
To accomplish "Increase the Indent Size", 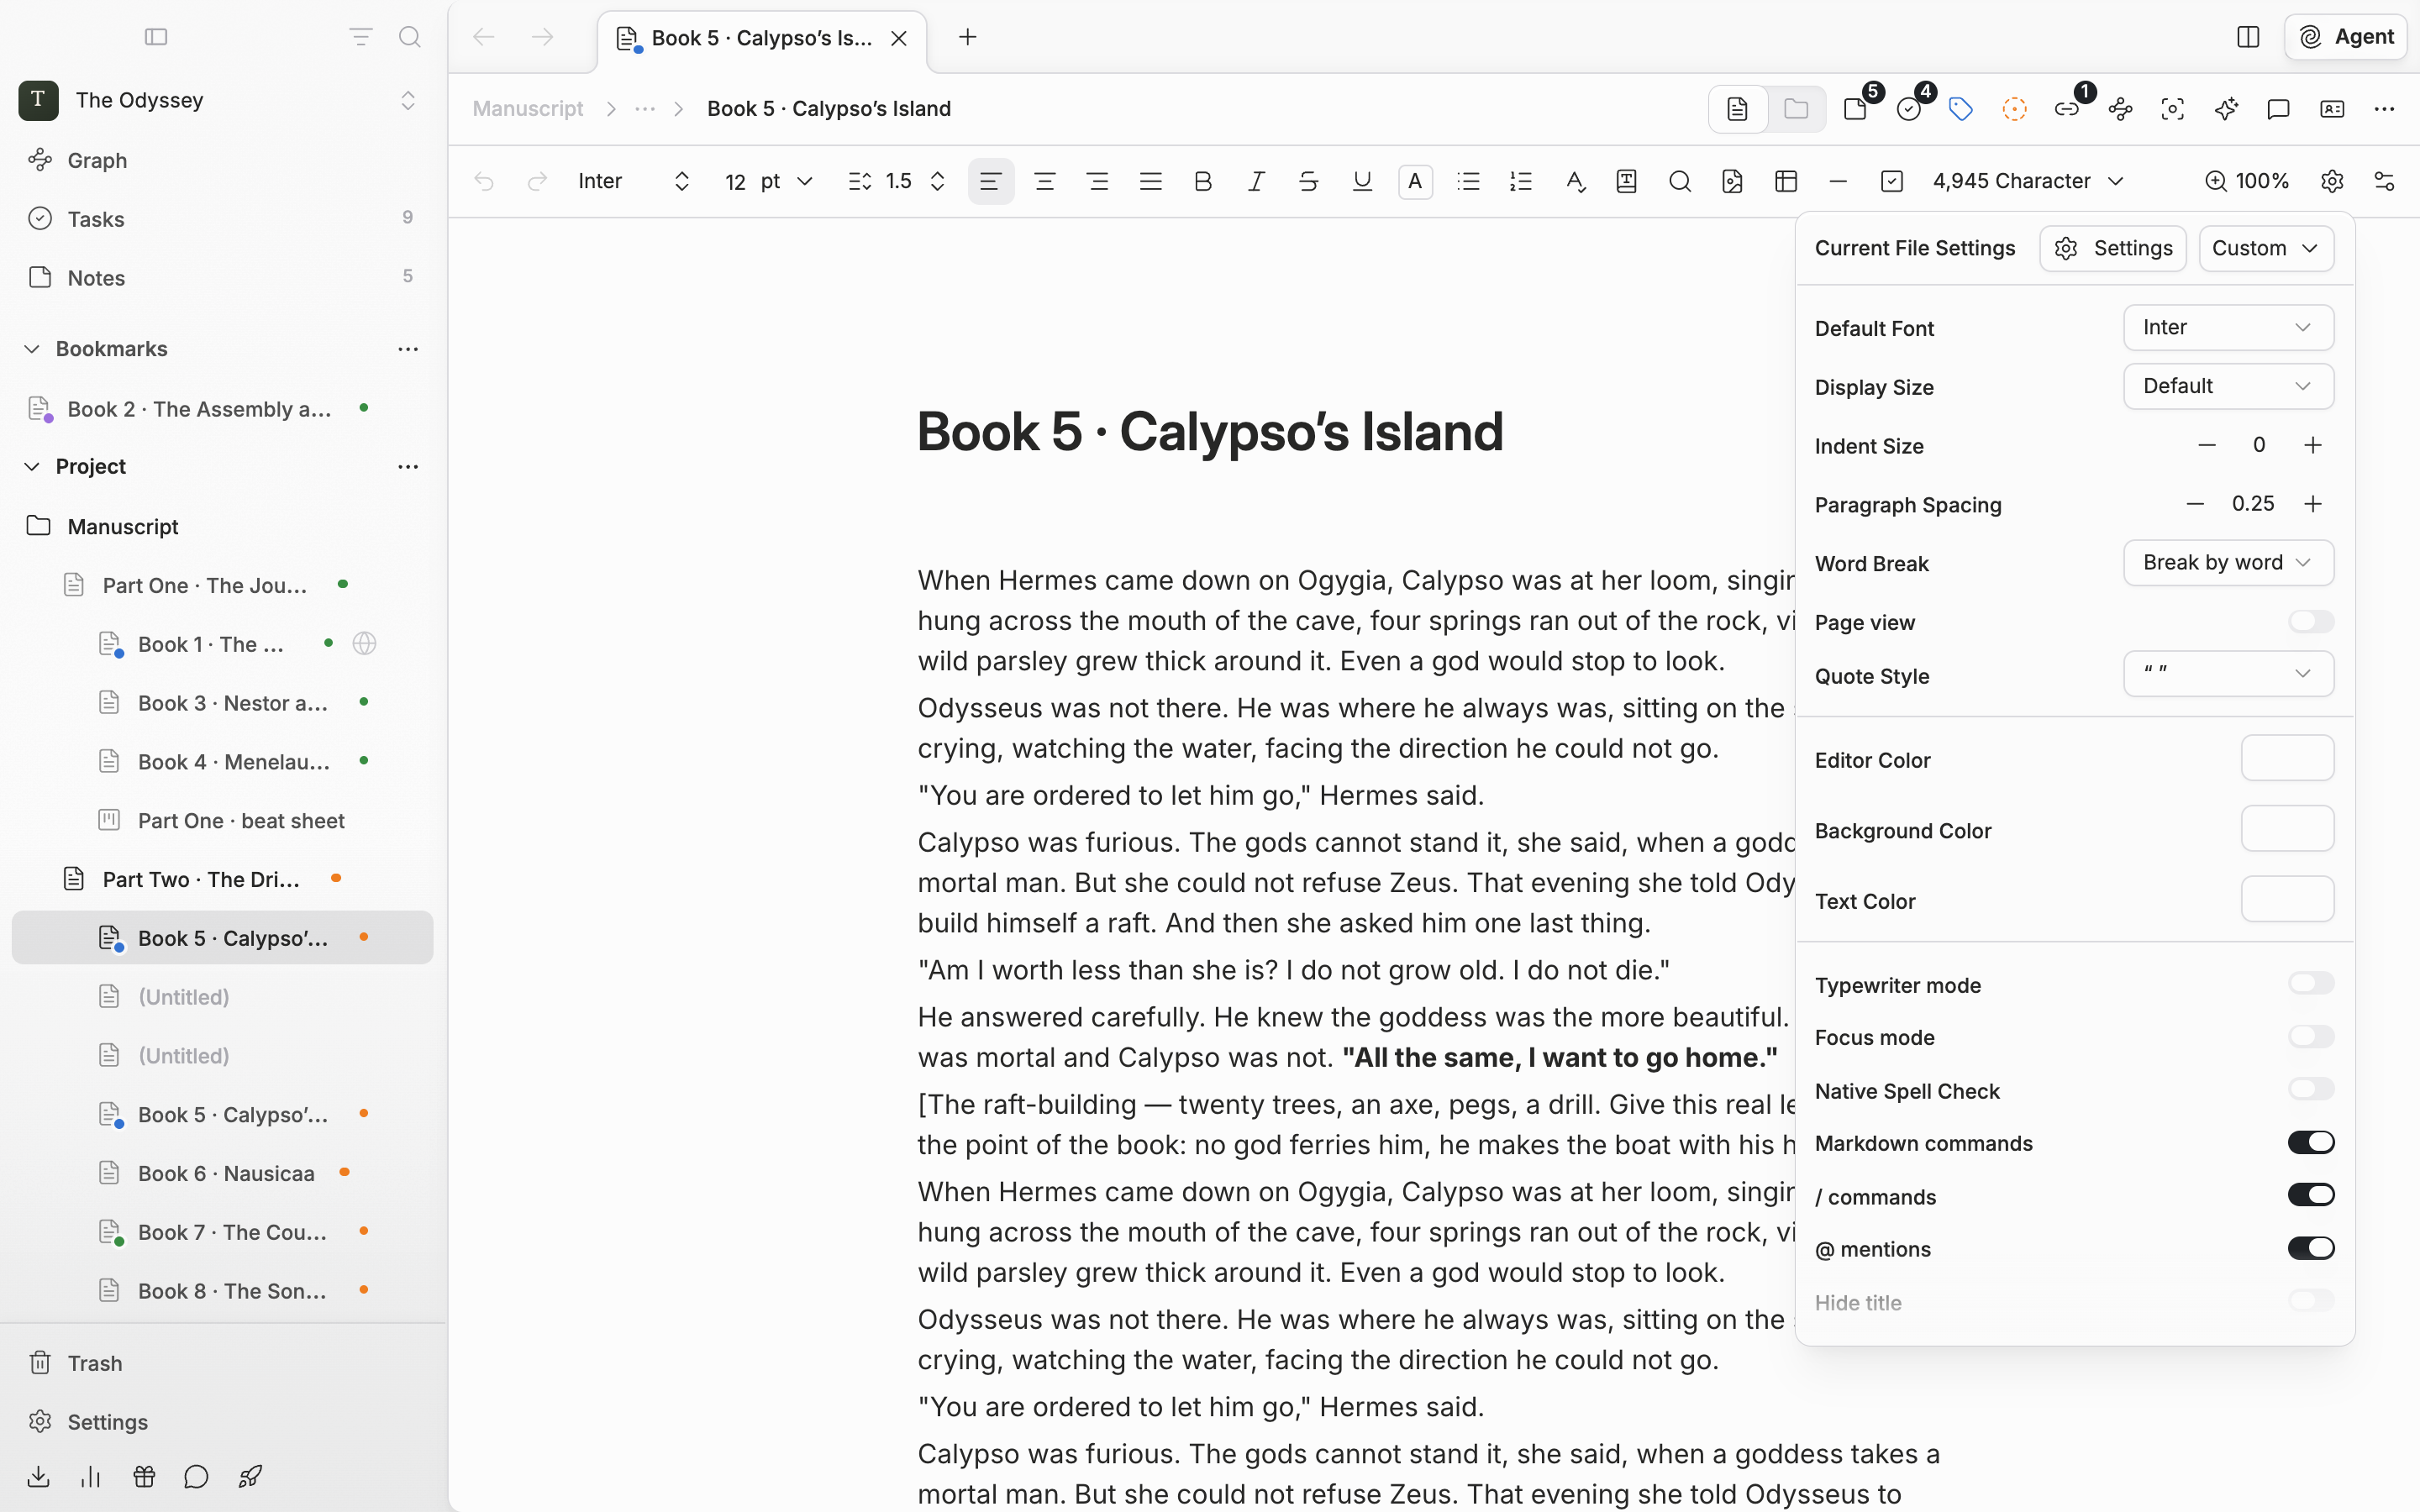I will tap(2312, 445).
